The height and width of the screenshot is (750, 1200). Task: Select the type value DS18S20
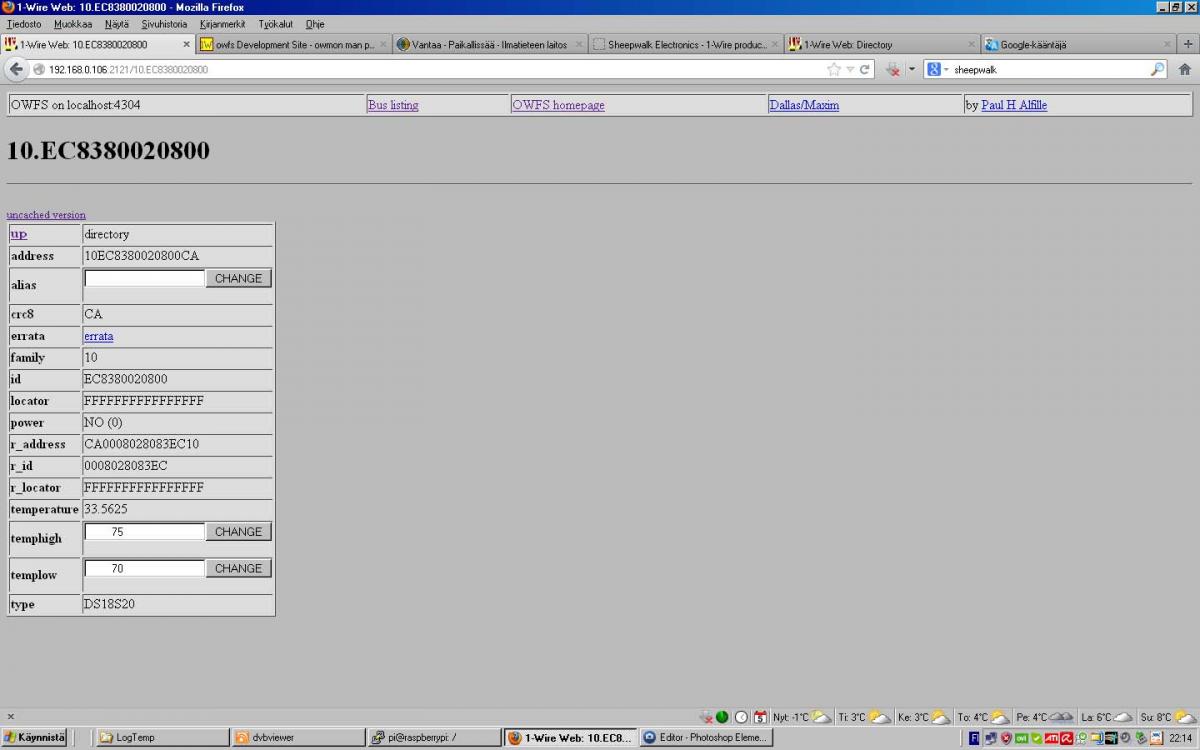(x=110, y=604)
